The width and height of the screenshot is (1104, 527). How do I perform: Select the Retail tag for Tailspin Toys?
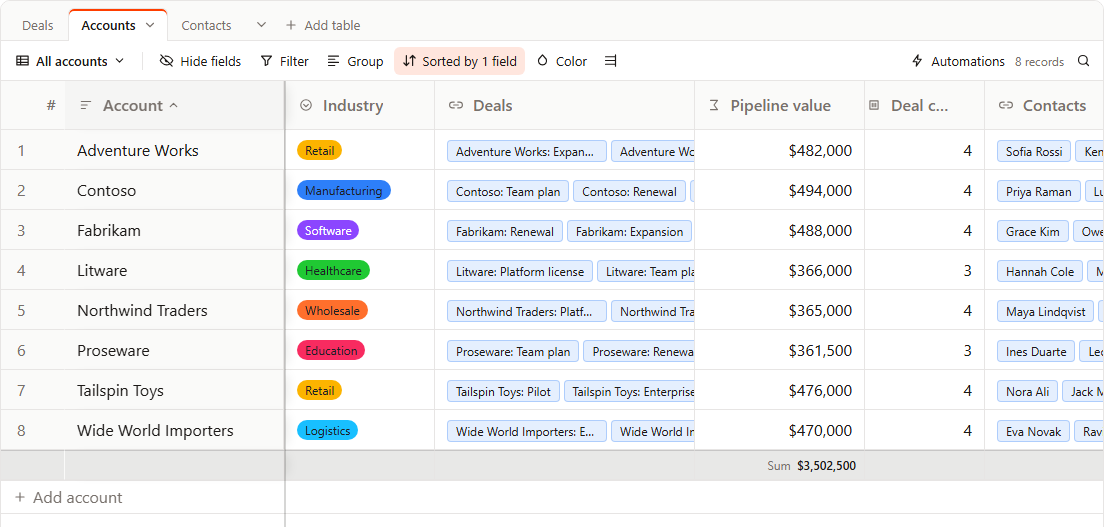[320, 390]
